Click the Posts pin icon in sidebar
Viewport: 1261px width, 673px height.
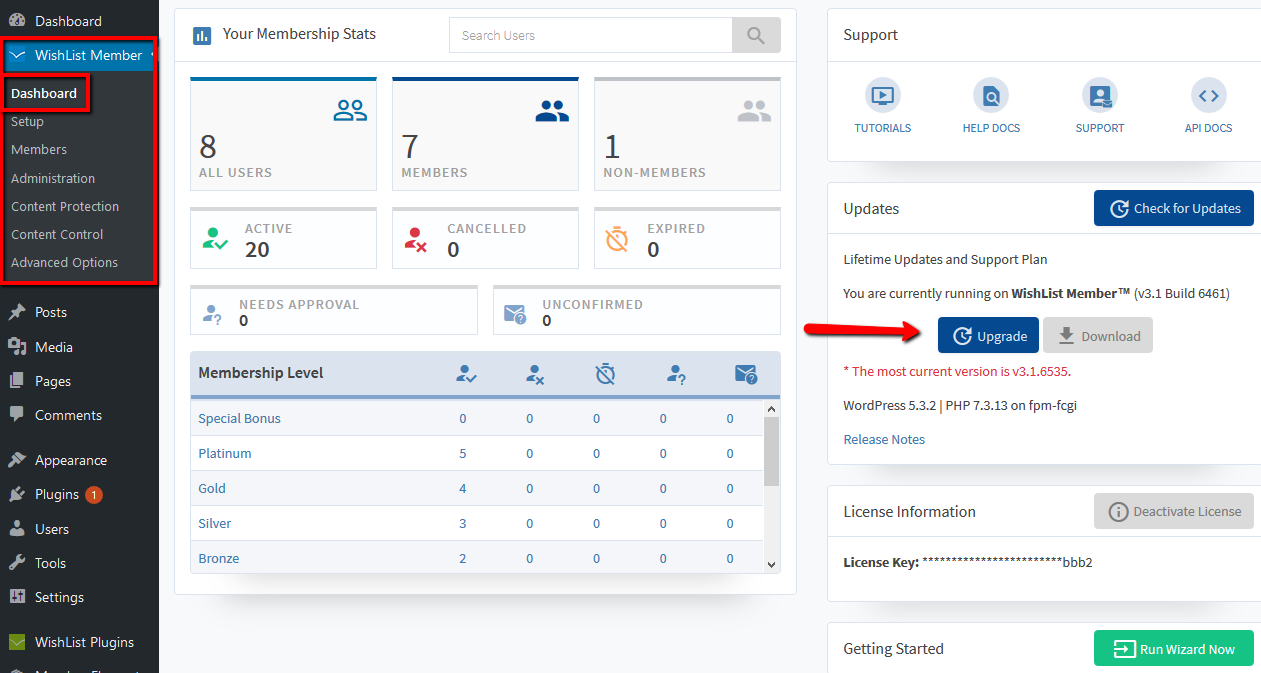(x=17, y=312)
